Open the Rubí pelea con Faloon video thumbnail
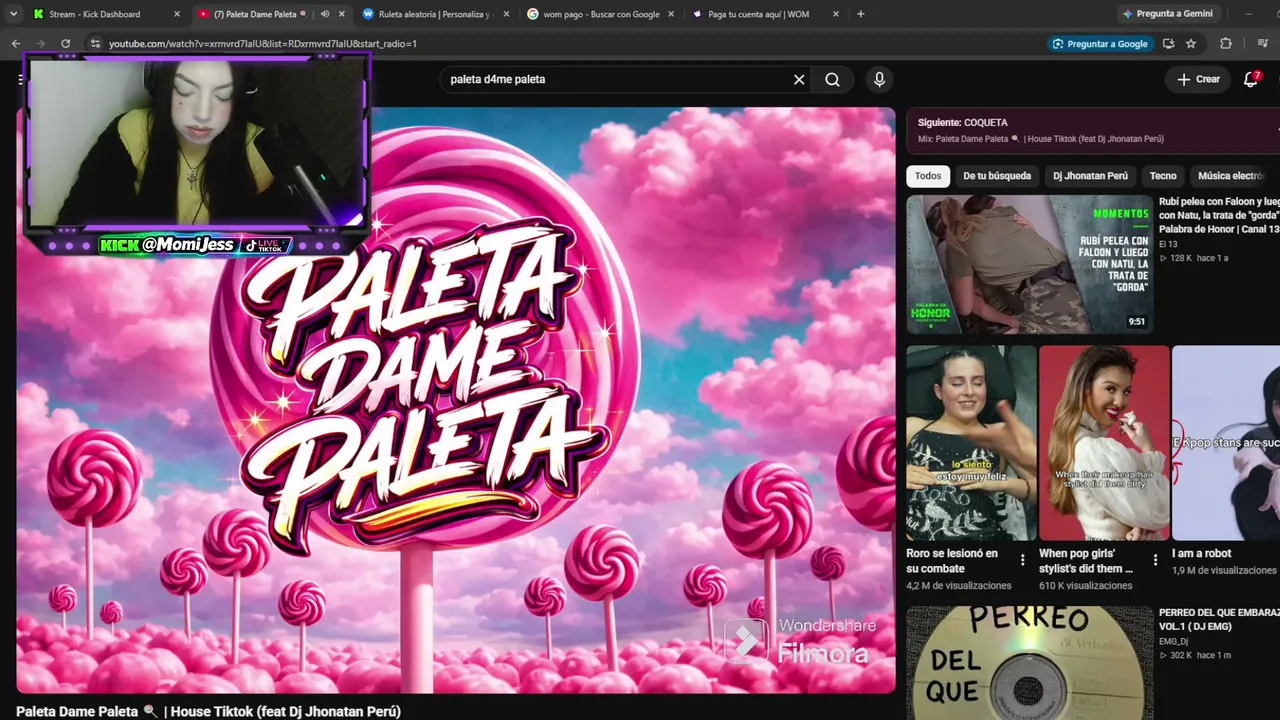1280x720 pixels. (x=1030, y=264)
